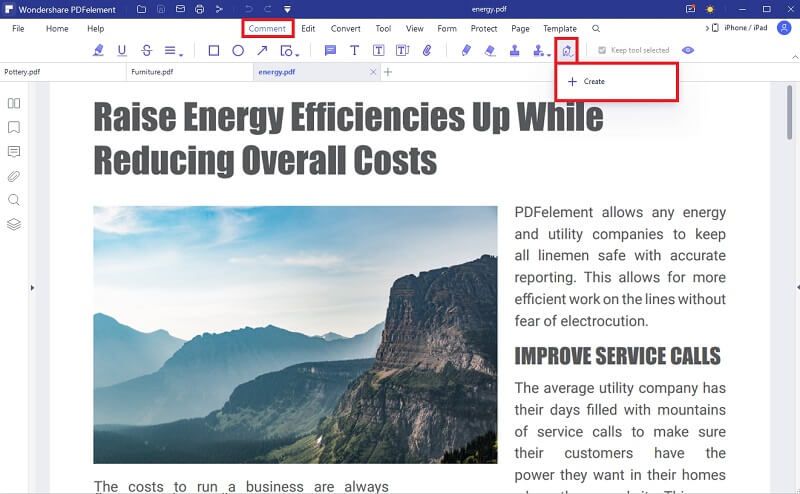Select the Stamp tool
This screenshot has width=800, height=494.
point(514,50)
